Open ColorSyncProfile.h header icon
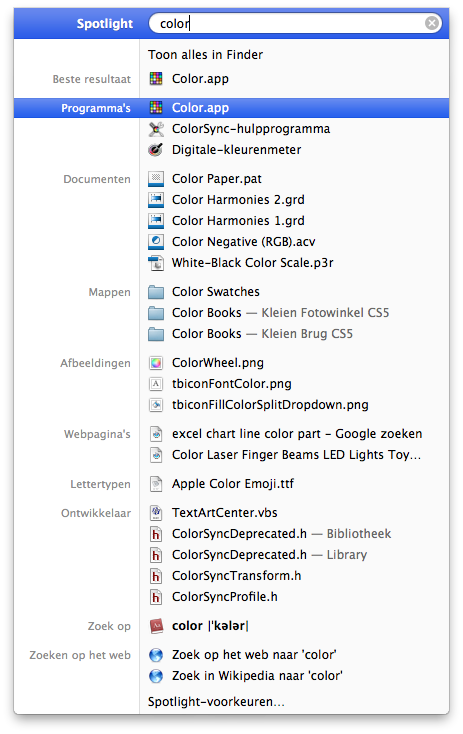This screenshot has height=734, width=463. point(156,597)
